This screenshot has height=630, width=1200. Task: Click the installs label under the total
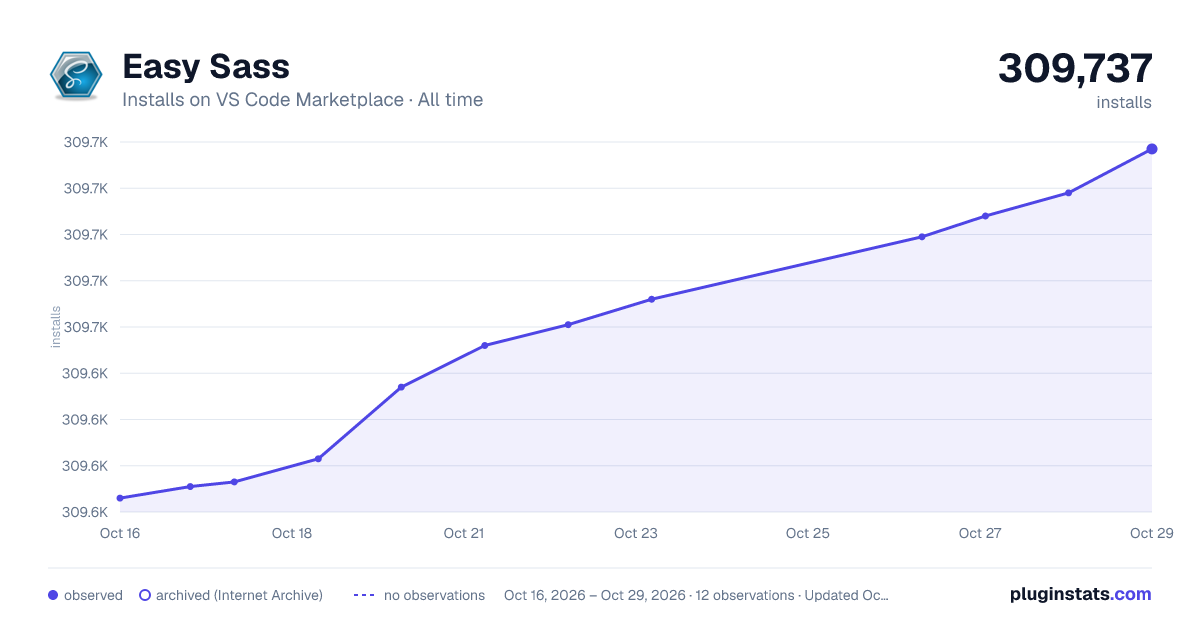click(1124, 102)
